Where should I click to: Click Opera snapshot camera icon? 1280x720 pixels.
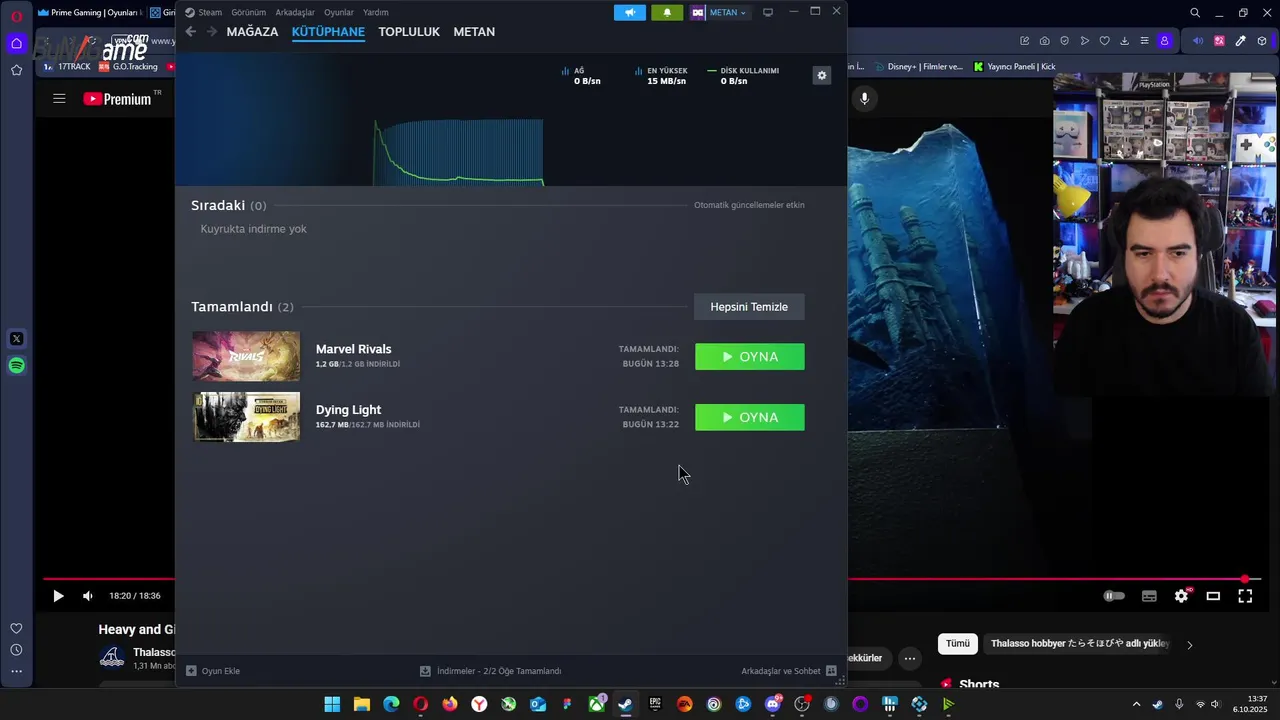pyautogui.click(x=1044, y=41)
